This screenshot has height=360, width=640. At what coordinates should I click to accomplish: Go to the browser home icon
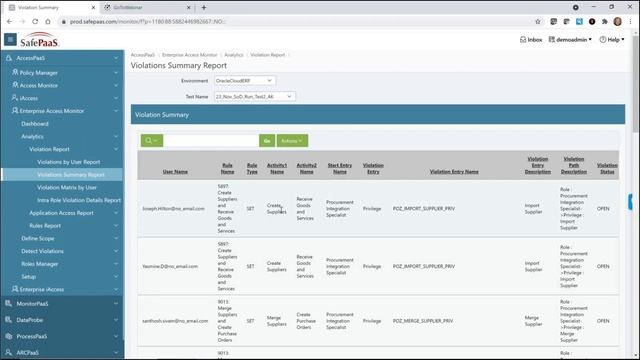(48, 22)
